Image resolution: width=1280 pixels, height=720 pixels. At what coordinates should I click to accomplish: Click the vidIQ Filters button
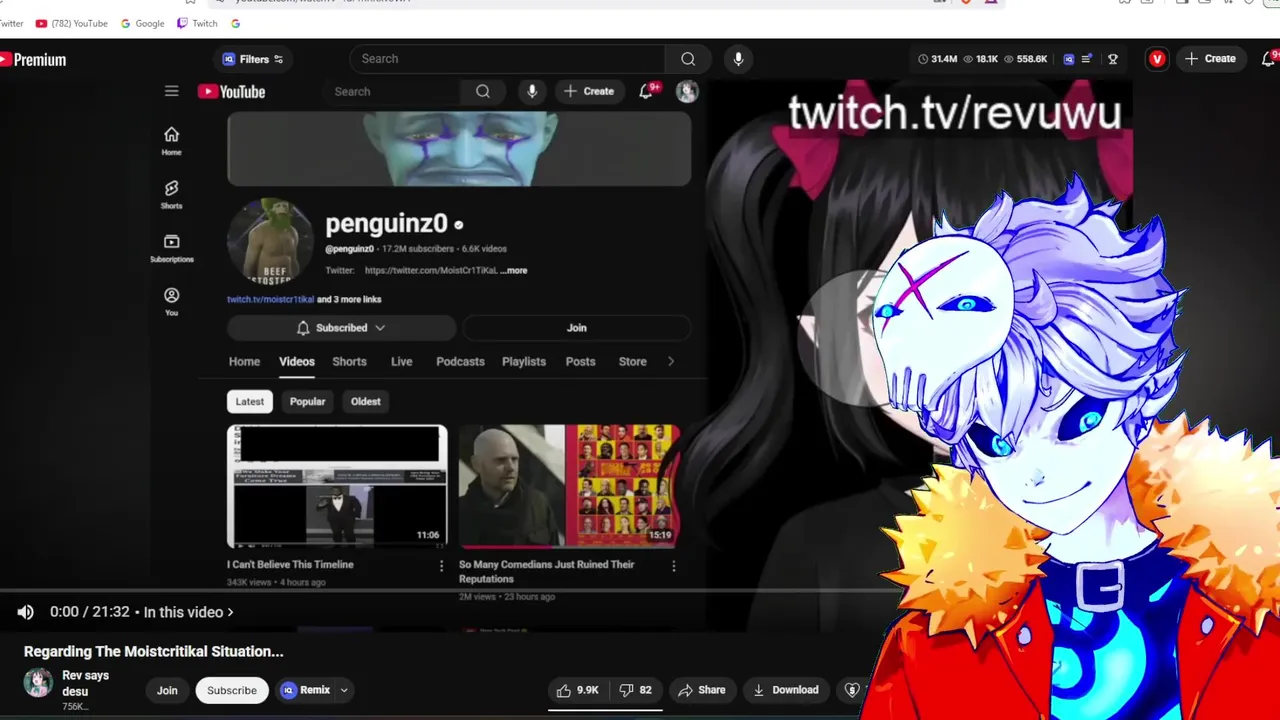click(x=253, y=59)
